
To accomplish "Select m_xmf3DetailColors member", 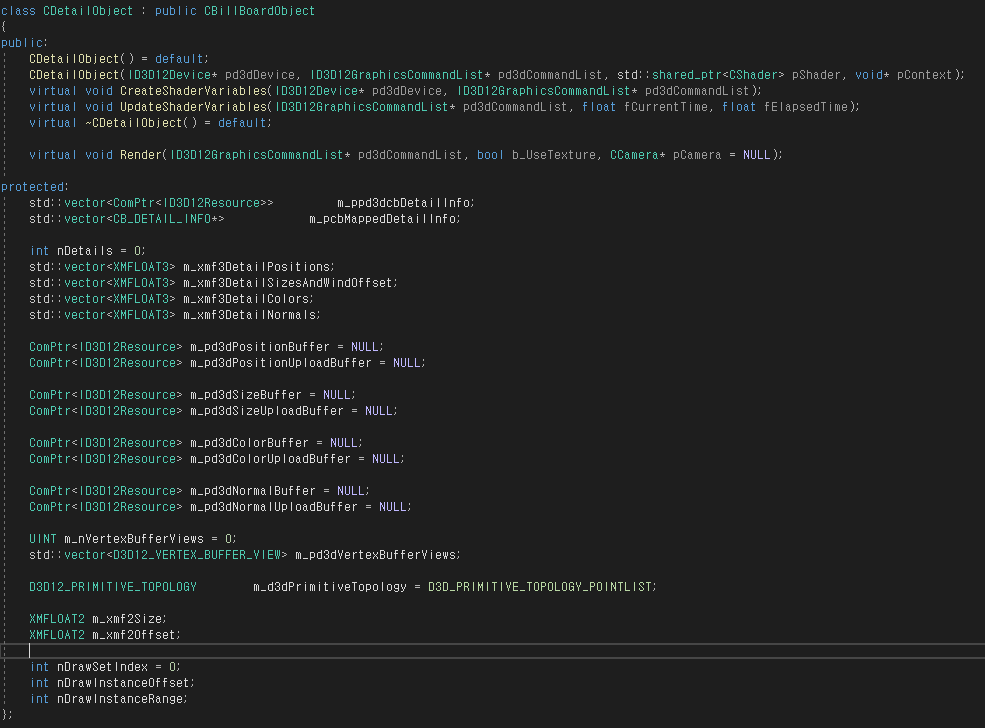I will pos(246,298).
